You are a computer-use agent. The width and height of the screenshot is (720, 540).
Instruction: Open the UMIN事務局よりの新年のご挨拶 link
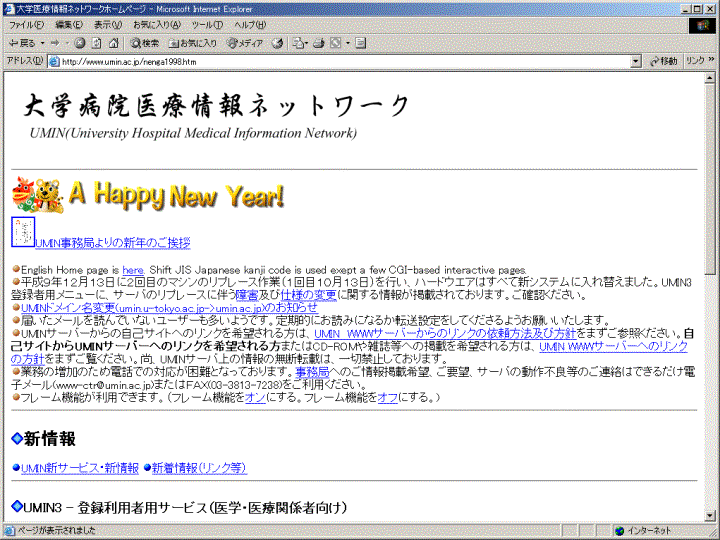pyautogui.click(x=112, y=243)
